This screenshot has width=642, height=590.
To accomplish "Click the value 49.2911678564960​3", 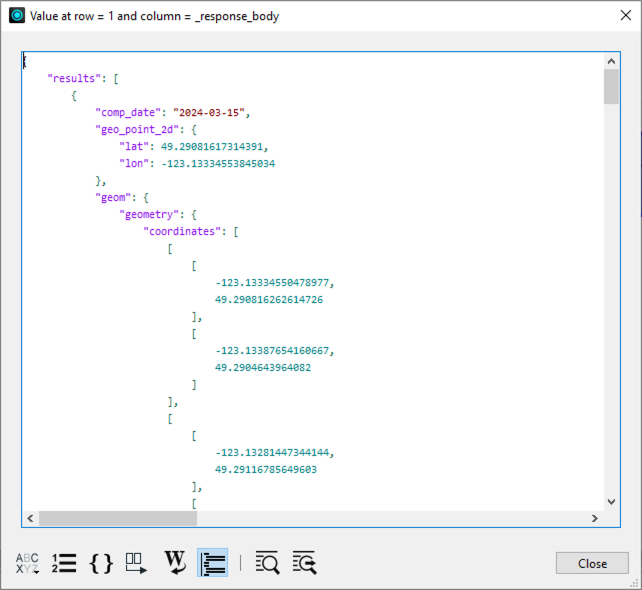I will 266,470.
